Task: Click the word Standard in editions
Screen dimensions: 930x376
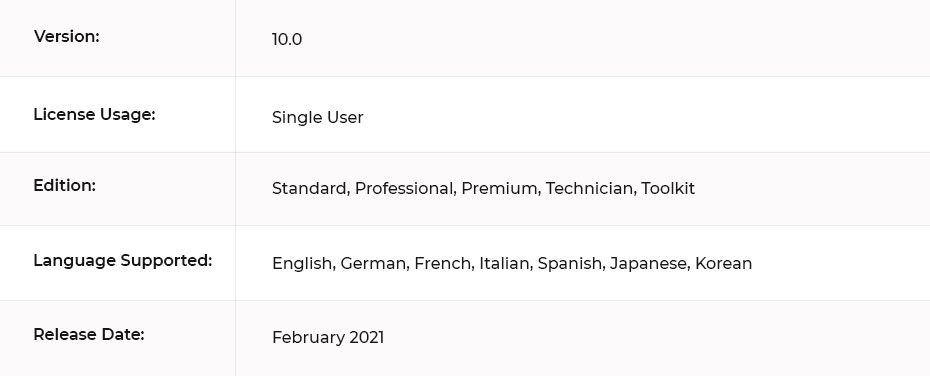Action: click(x=309, y=189)
